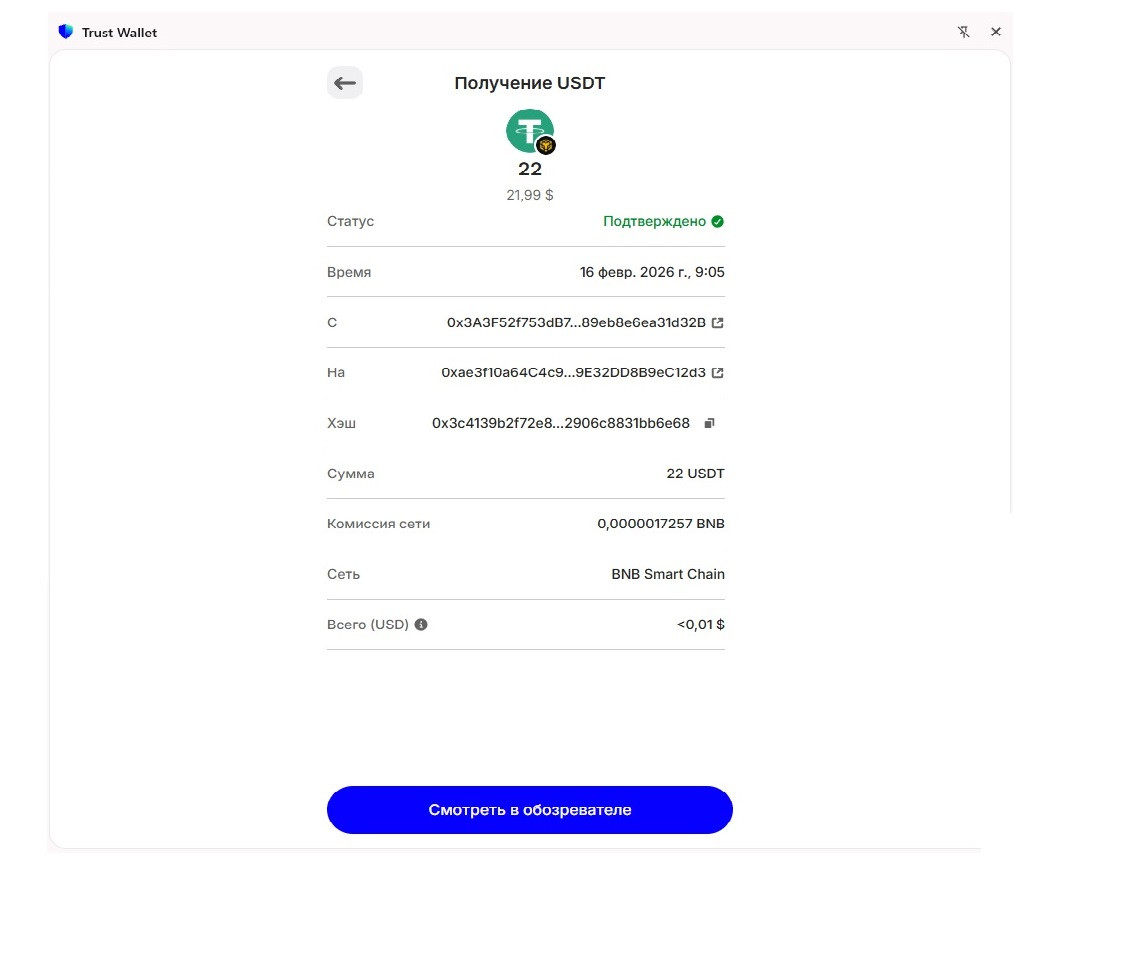Click the green confirmed checkmark icon
This screenshot has height=959, width=1140.
718,222
